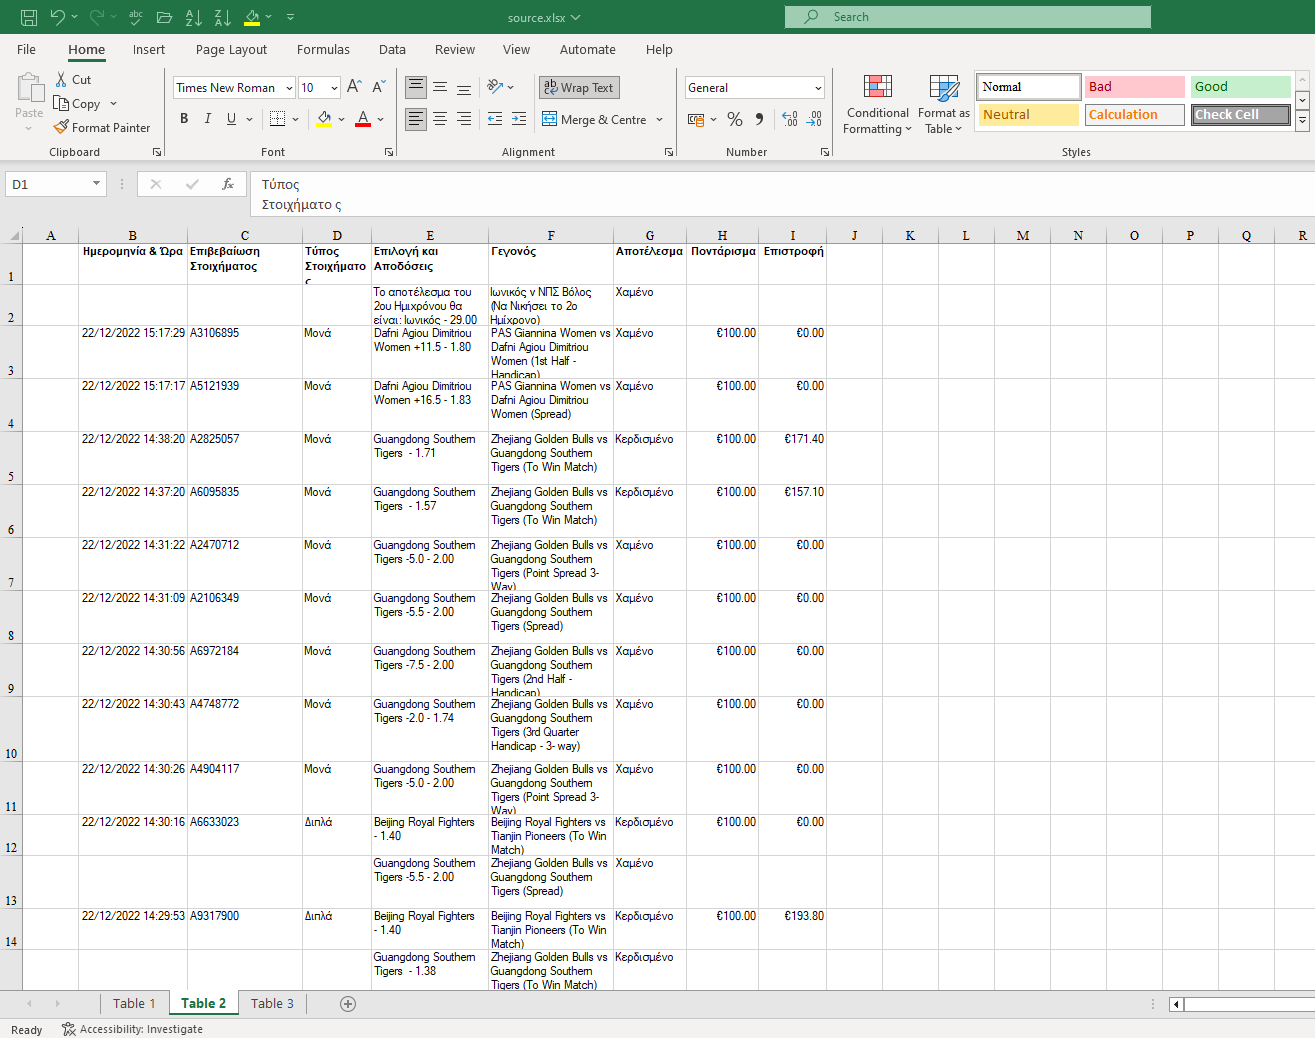This screenshot has height=1038, width=1315.
Task: Apply Percent Style format
Action: (735, 119)
